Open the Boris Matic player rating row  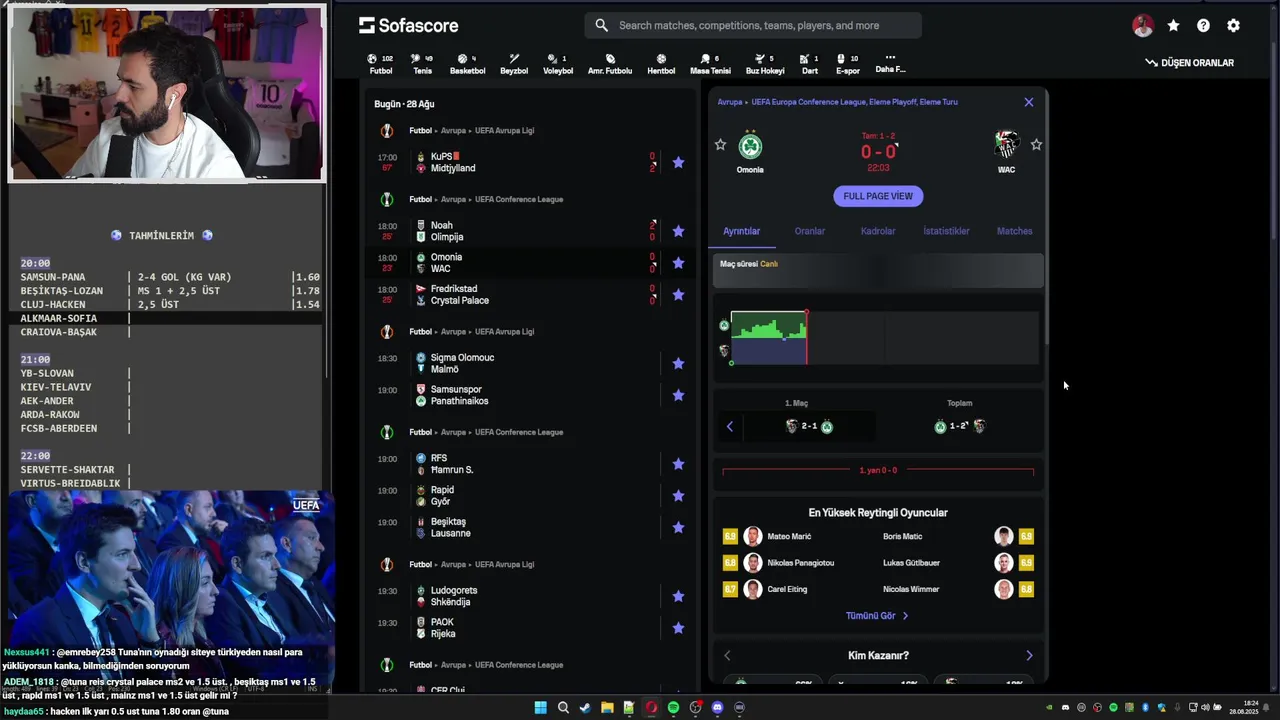[x=958, y=537]
